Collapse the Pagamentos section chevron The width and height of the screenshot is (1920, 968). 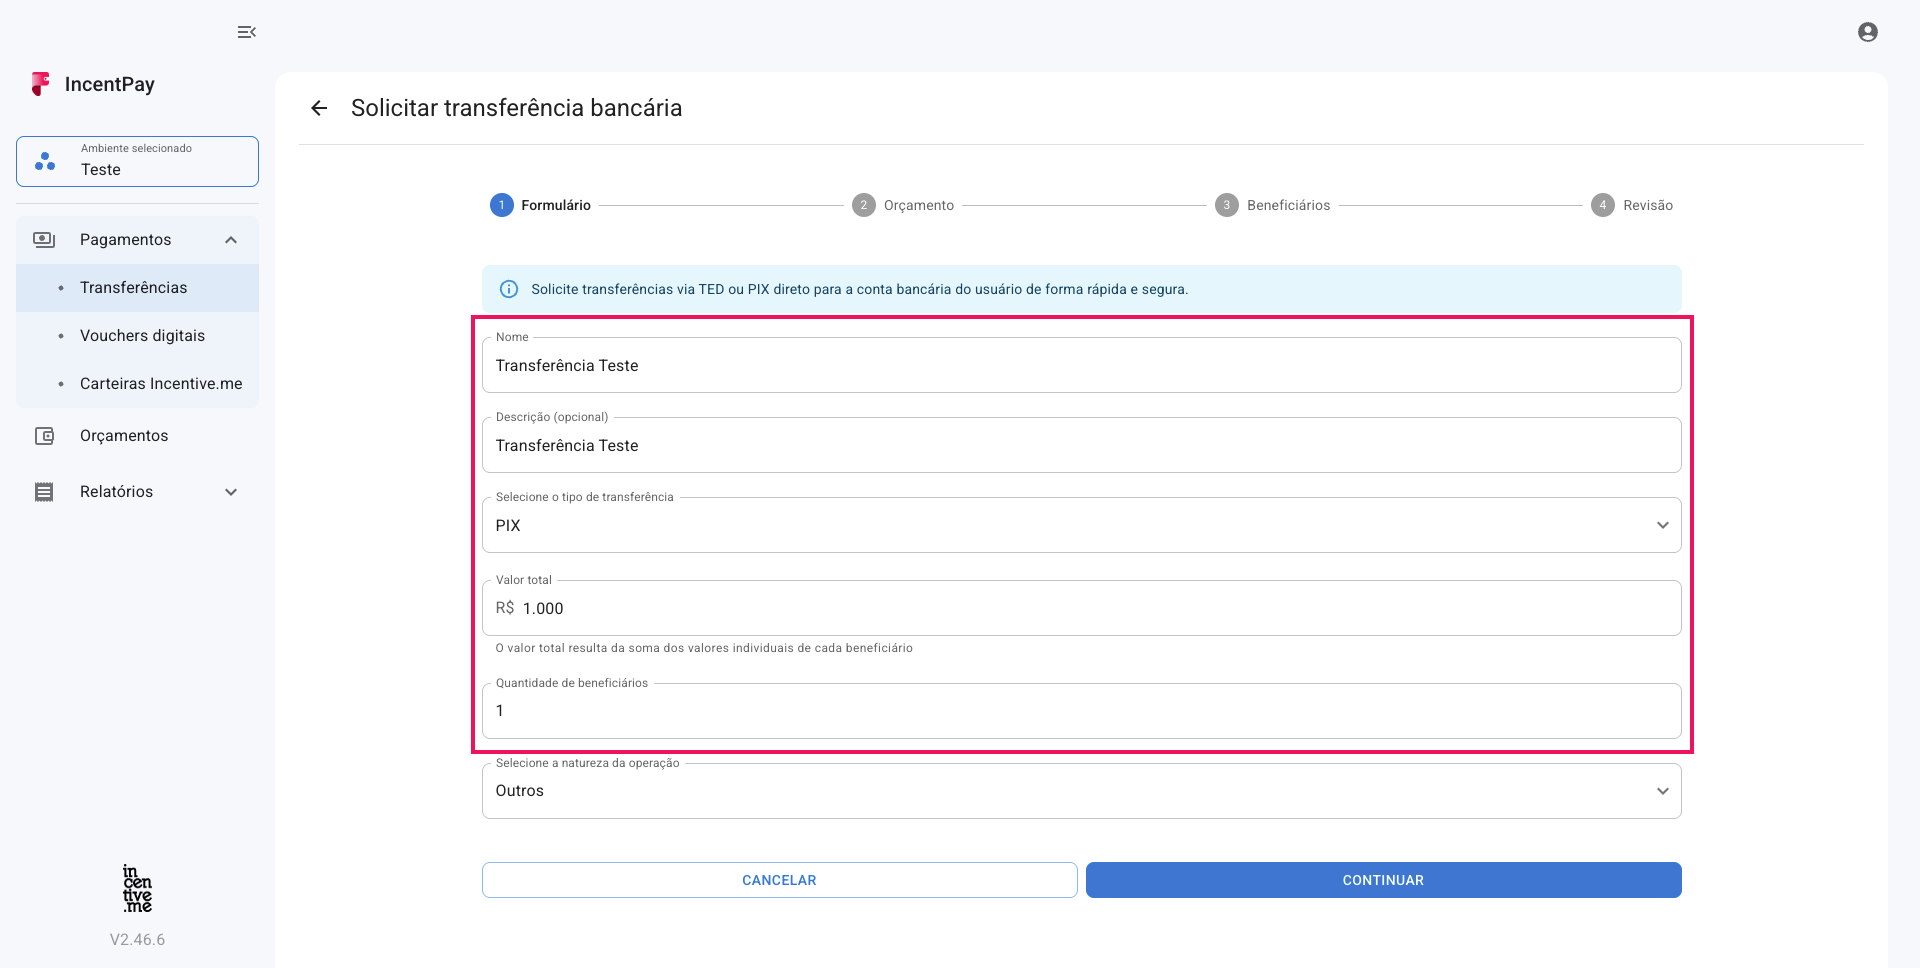(x=231, y=240)
